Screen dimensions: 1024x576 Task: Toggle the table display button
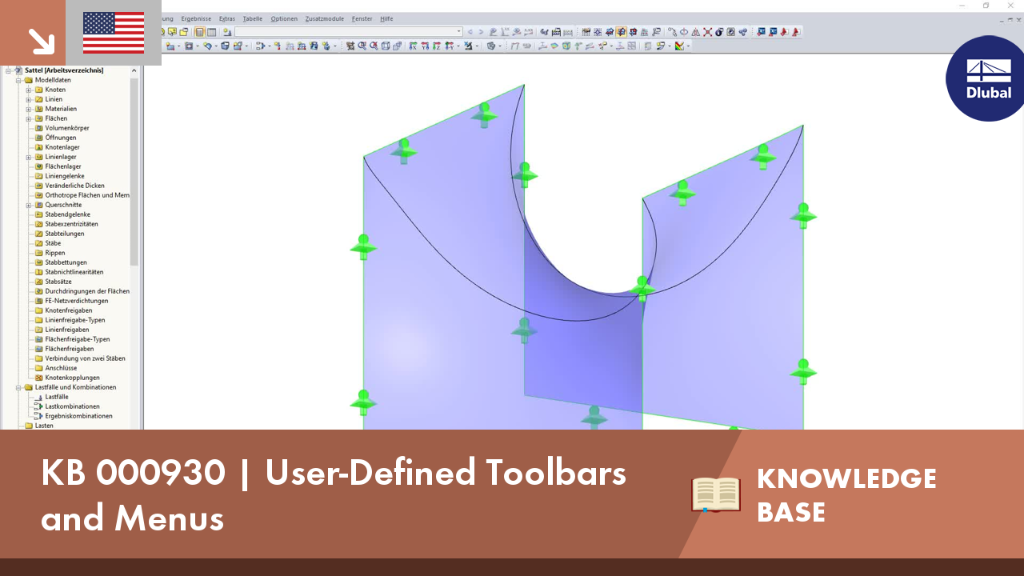pos(212,32)
